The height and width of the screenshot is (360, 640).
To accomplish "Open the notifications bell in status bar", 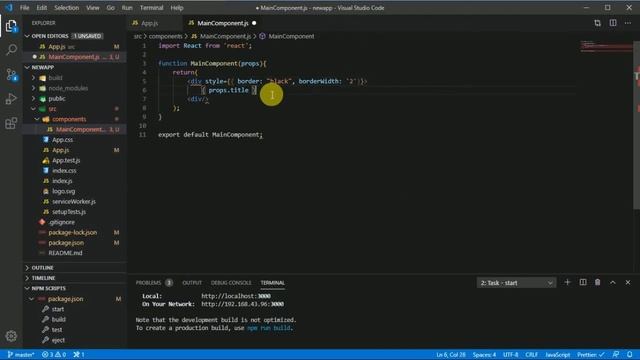I will coord(629,354).
